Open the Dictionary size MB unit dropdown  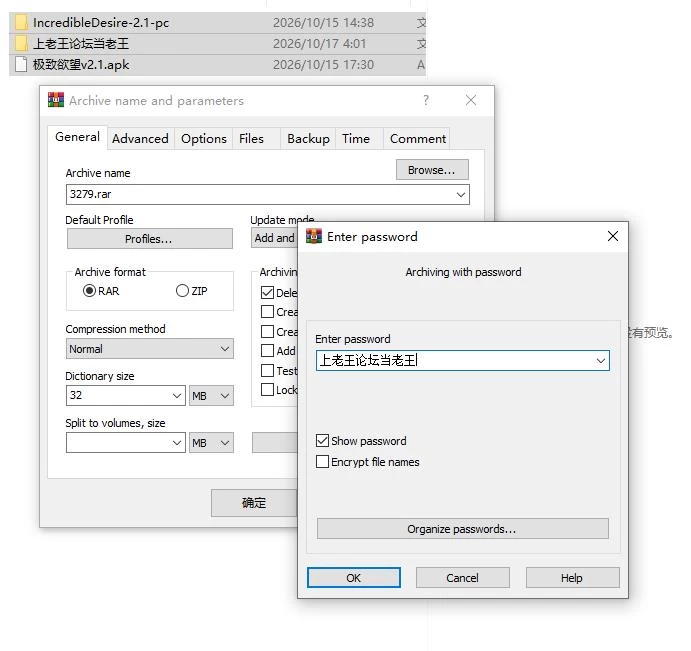click(211, 395)
